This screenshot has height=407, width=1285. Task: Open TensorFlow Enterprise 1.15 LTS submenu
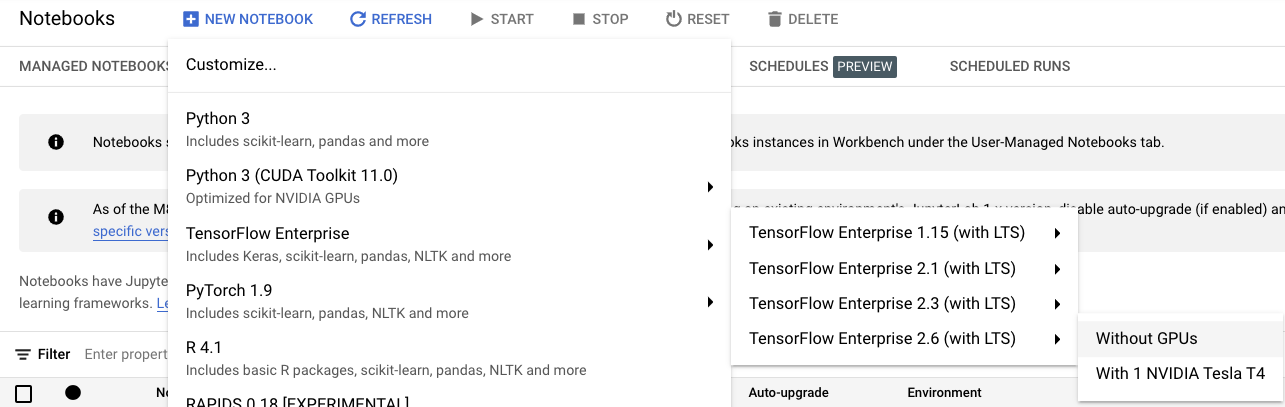tap(1056, 234)
